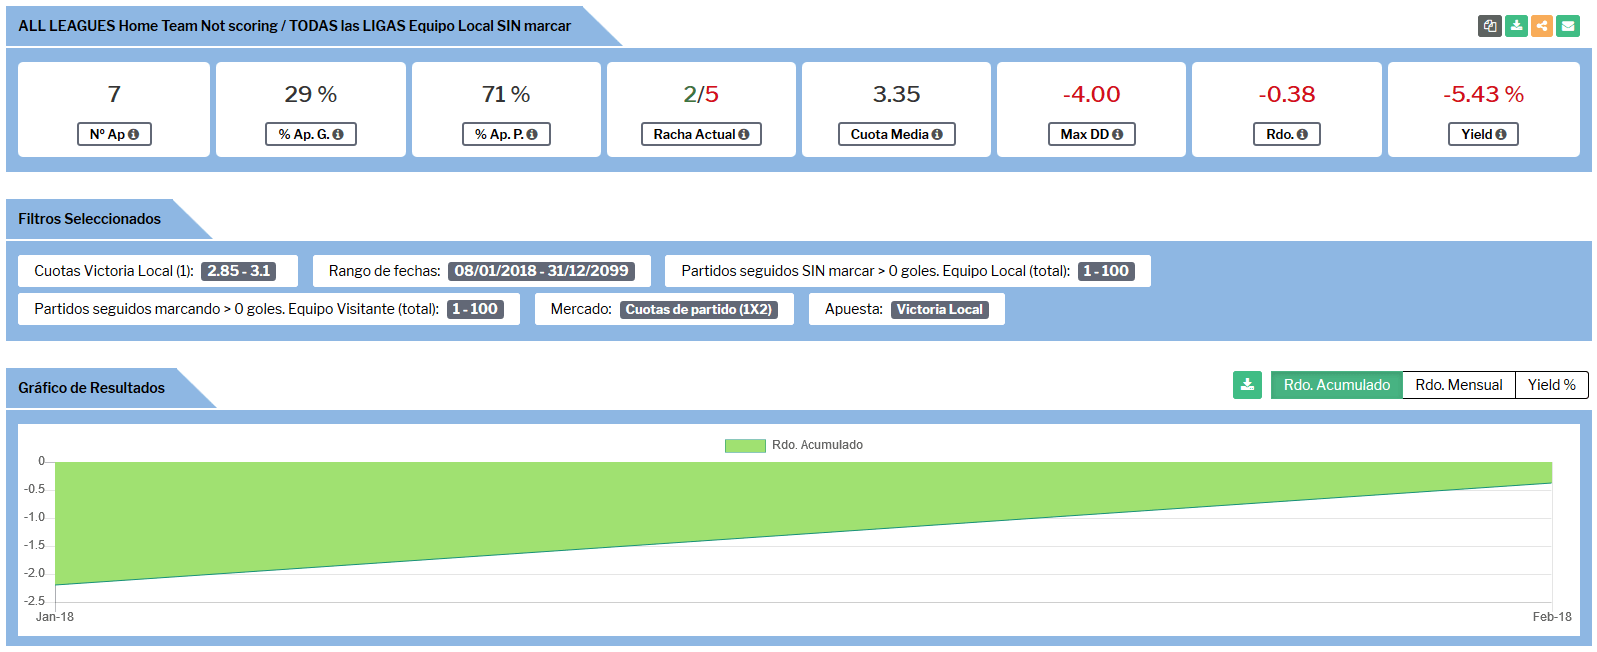Viewport: 1597px width, 652px height.
Task: Click the 2.85 - 3.1 odds range badge
Action: 239,271
